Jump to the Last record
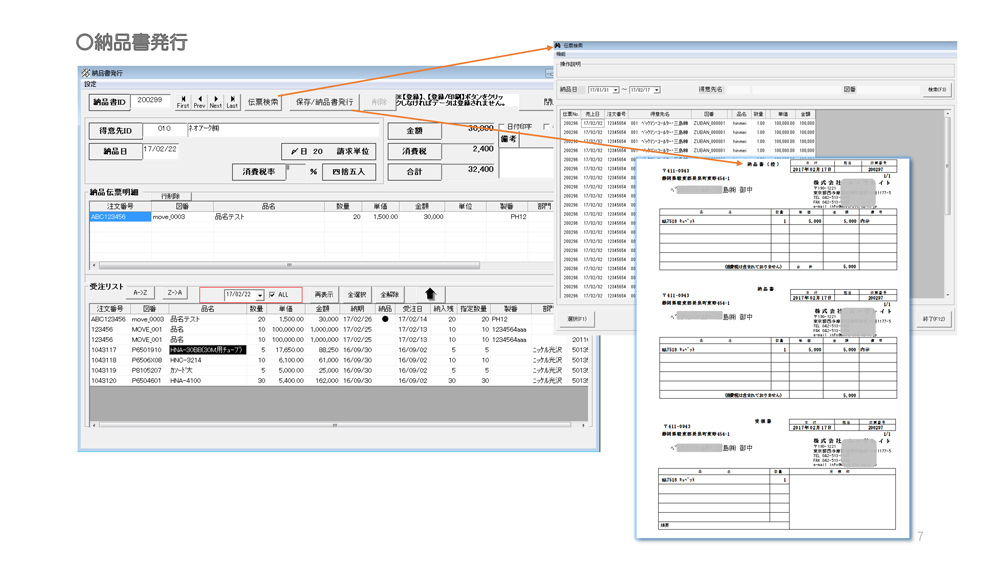The width and height of the screenshot is (1000, 563). (232, 101)
